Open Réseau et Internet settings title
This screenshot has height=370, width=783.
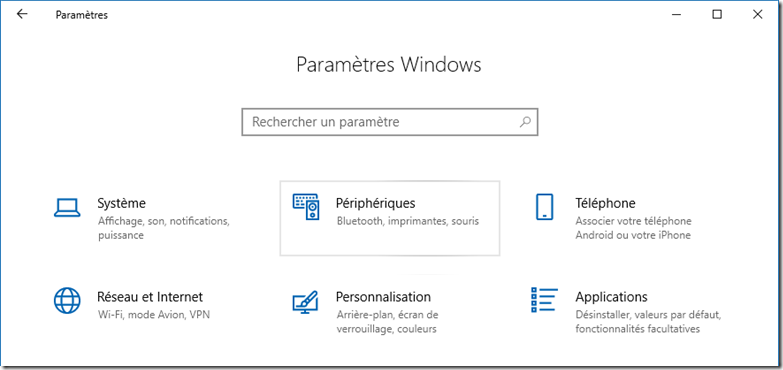(150, 297)
